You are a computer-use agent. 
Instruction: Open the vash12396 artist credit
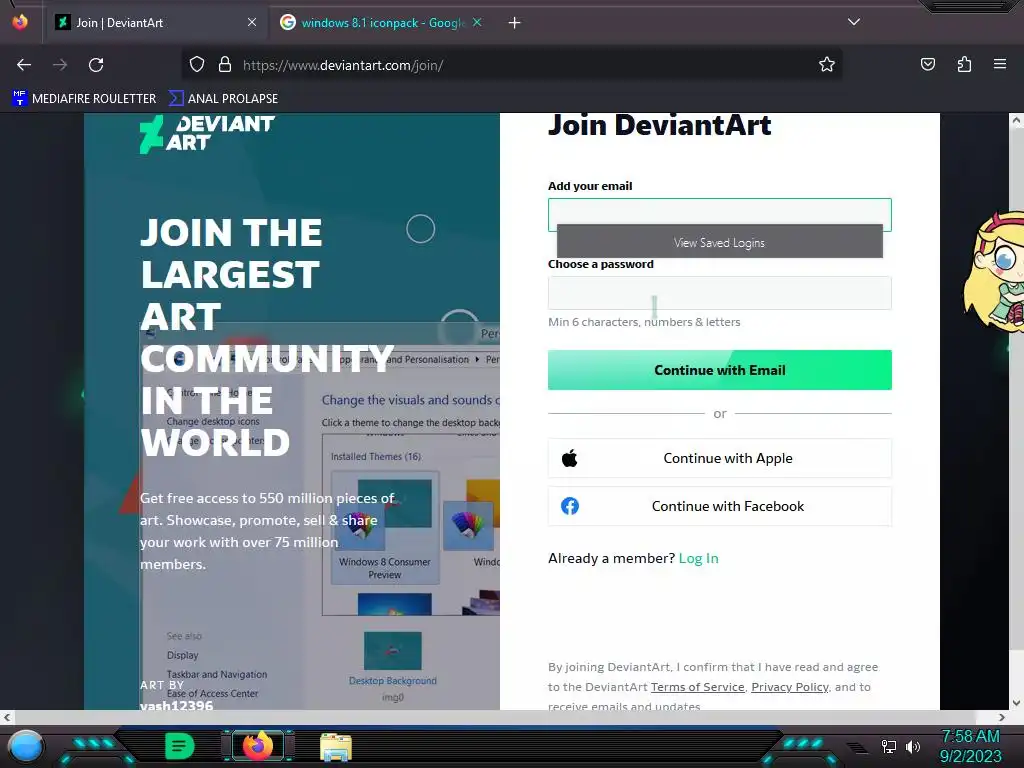[176, 705]
